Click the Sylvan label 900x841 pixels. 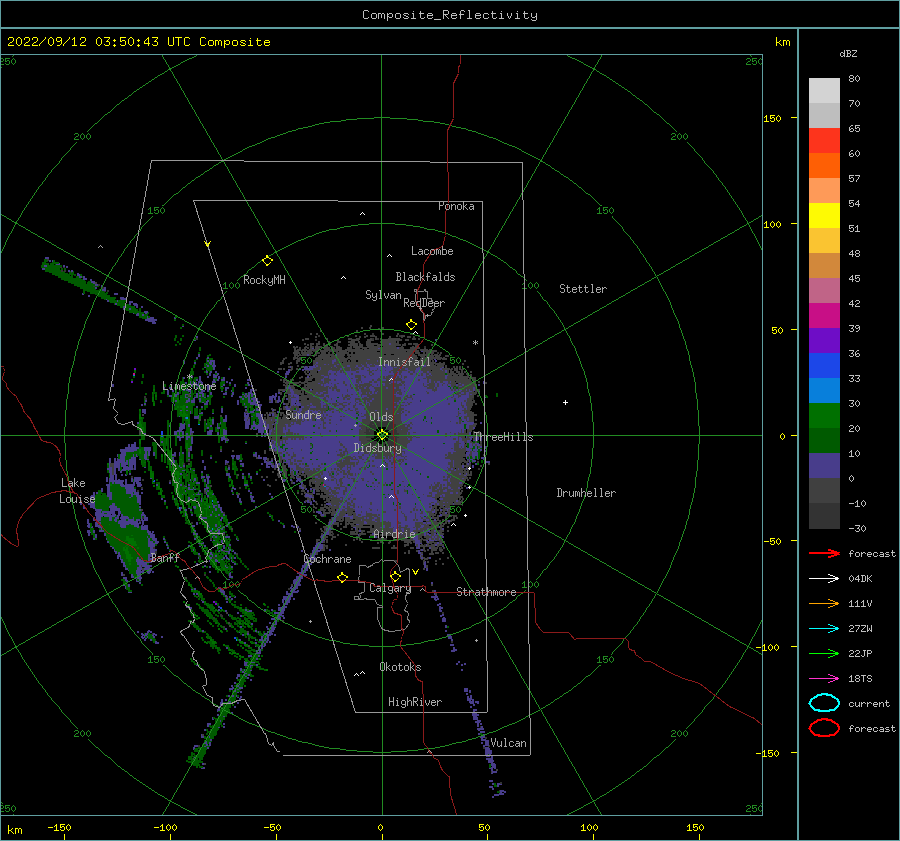point(383,295)
